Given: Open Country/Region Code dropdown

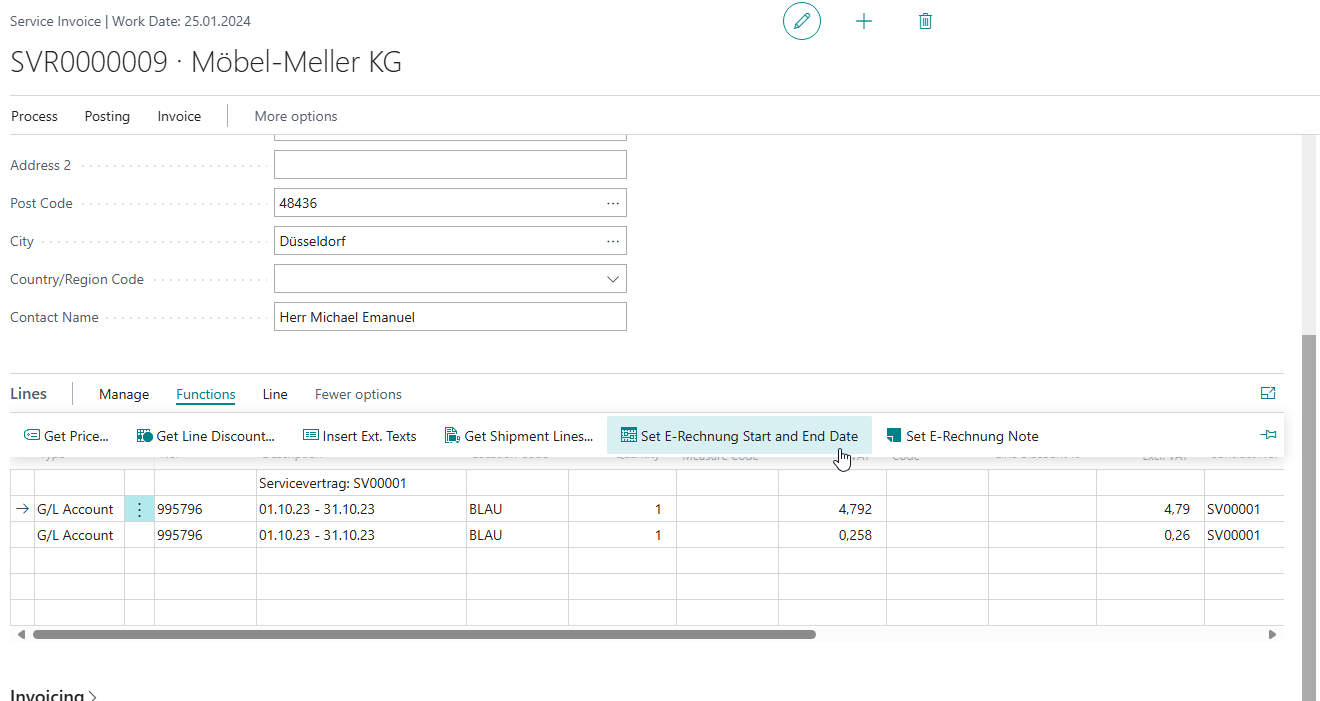Looking at the screenshot, I should [x=613, y=279].
